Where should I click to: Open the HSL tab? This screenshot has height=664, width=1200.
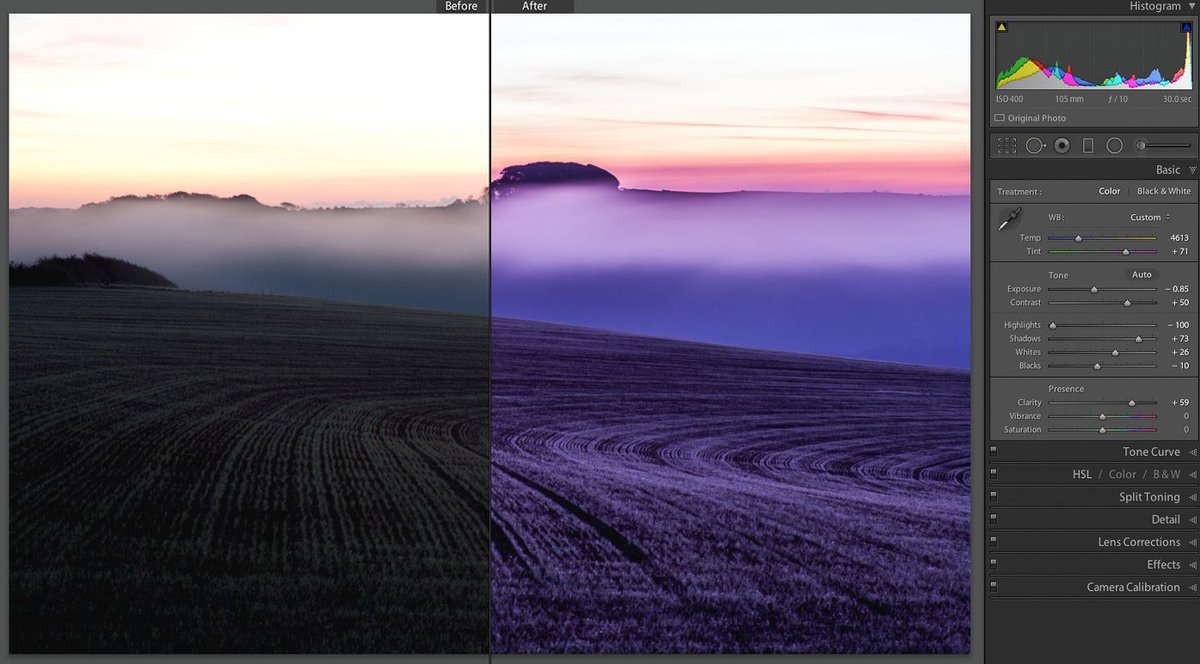point(1081,474)
